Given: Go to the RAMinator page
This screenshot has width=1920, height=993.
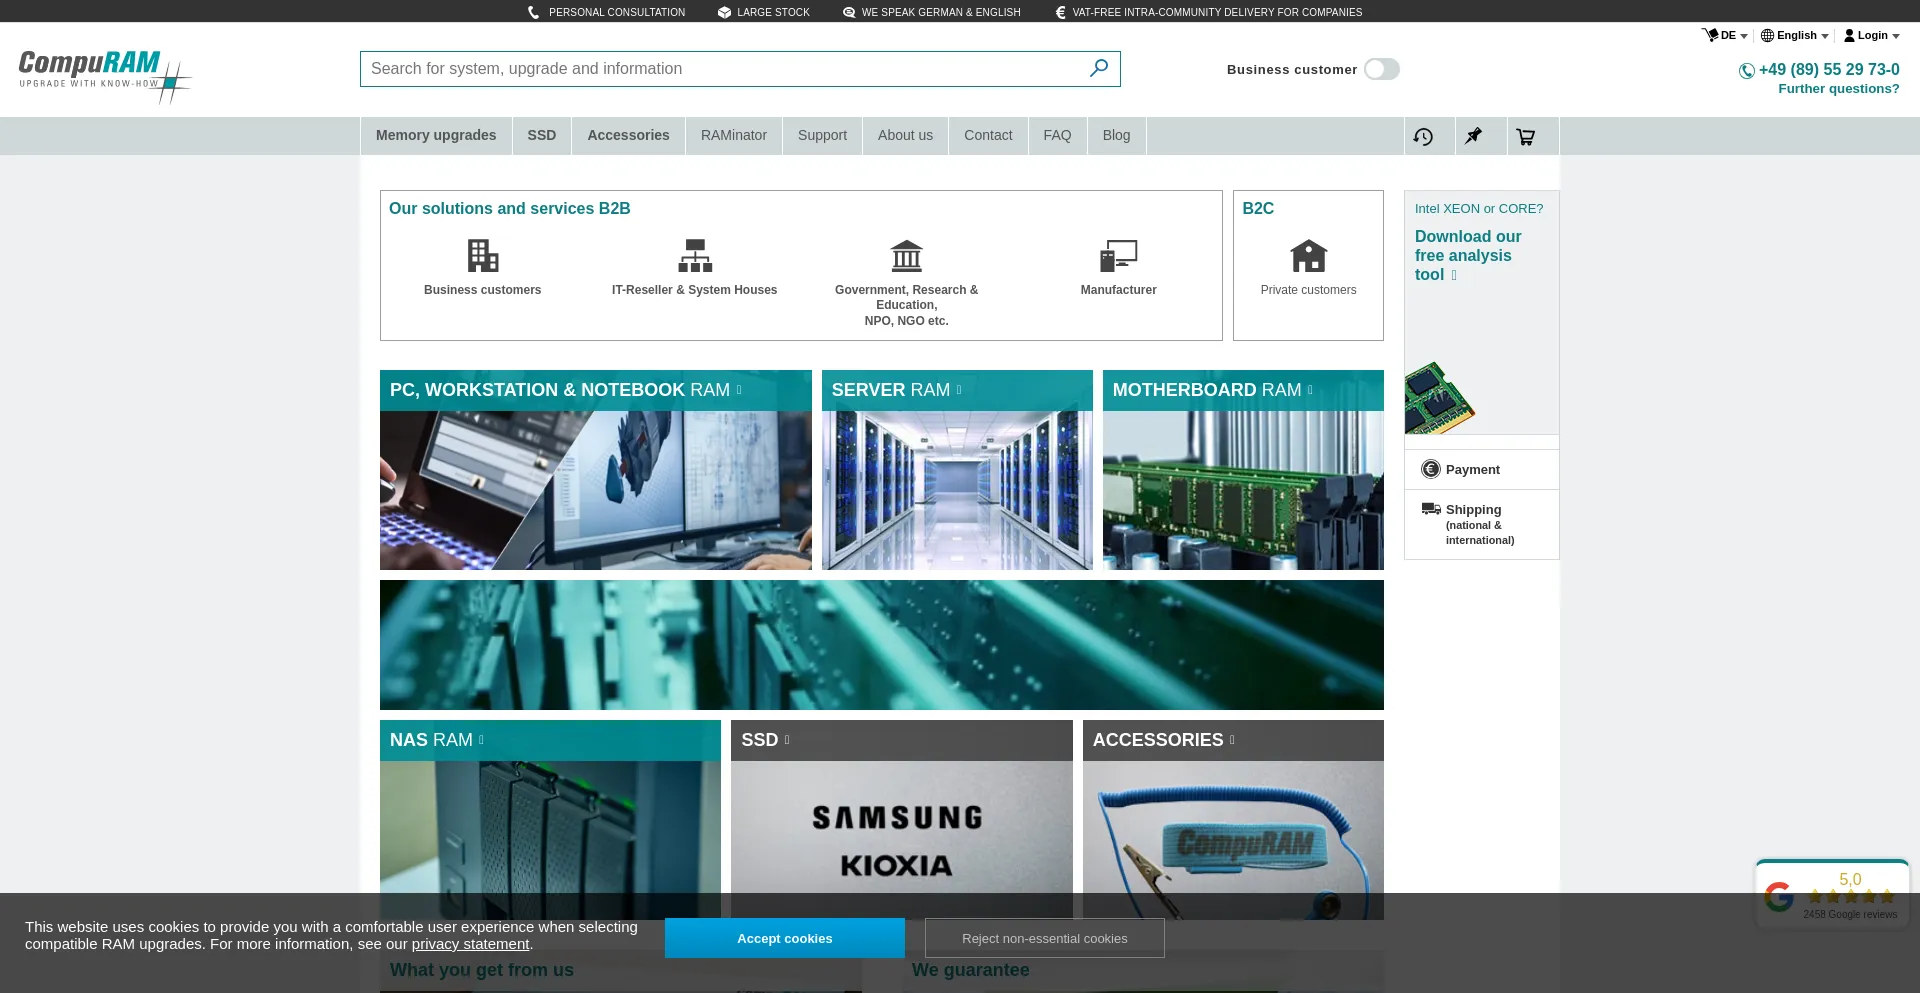Looking at the screenshot, I should point(734,136).
